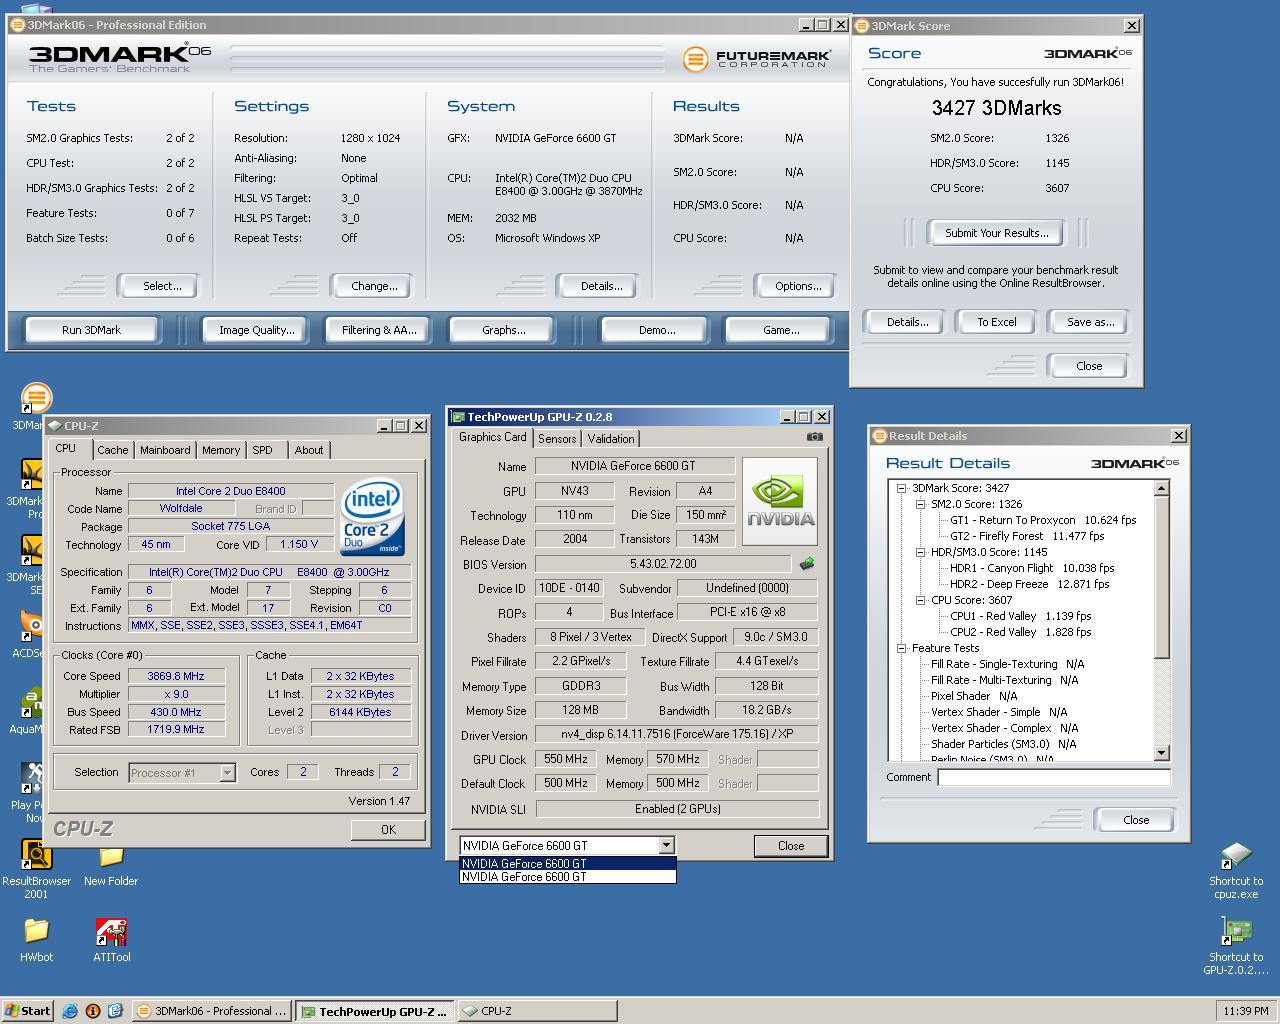Switch to the Memory tab in CPU-Z
This screenshot has width=1280, height=1024.
[221, 450]
